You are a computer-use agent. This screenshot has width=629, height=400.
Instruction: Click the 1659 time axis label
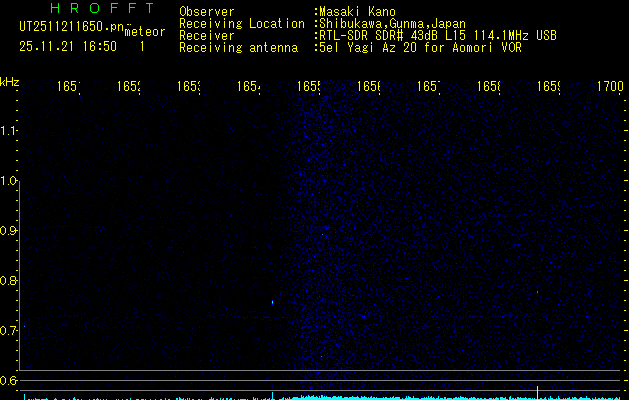click(549, 86)
